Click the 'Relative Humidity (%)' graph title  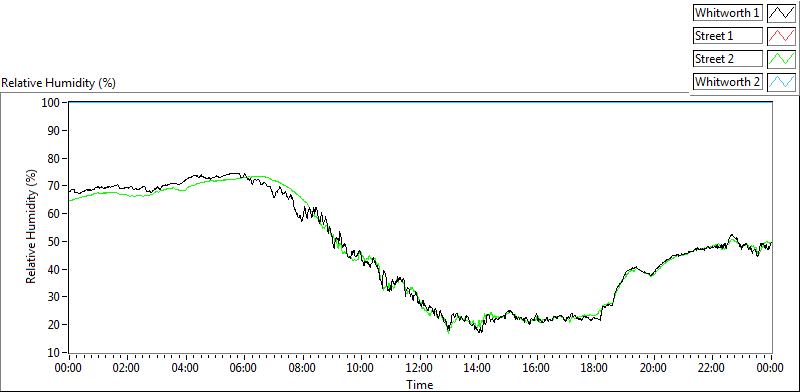59,83
